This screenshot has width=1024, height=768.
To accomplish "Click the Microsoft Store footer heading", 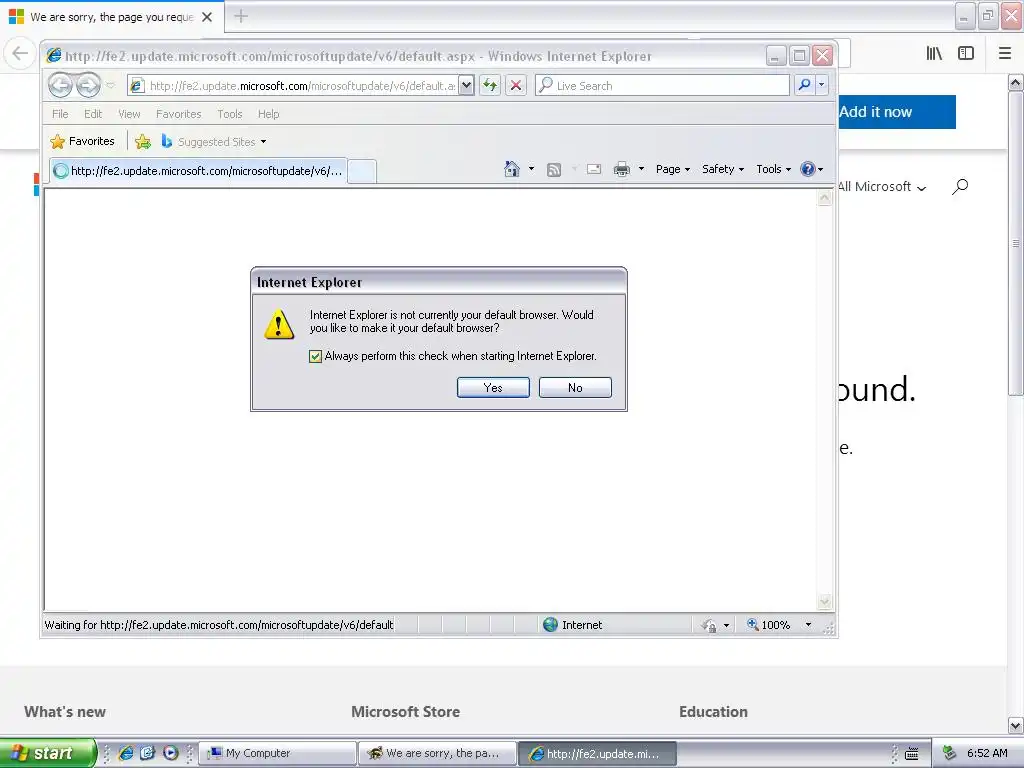I will (406, 712).
